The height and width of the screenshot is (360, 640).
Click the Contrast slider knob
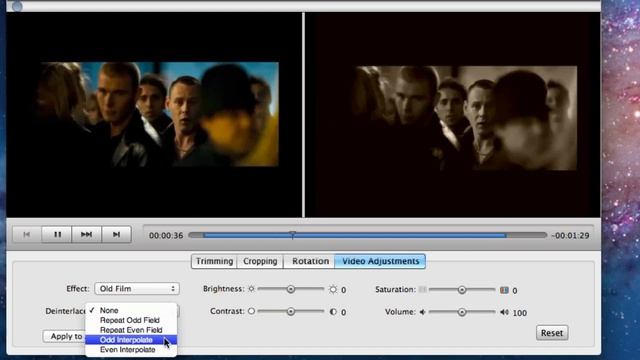click(x=291, y=311)
